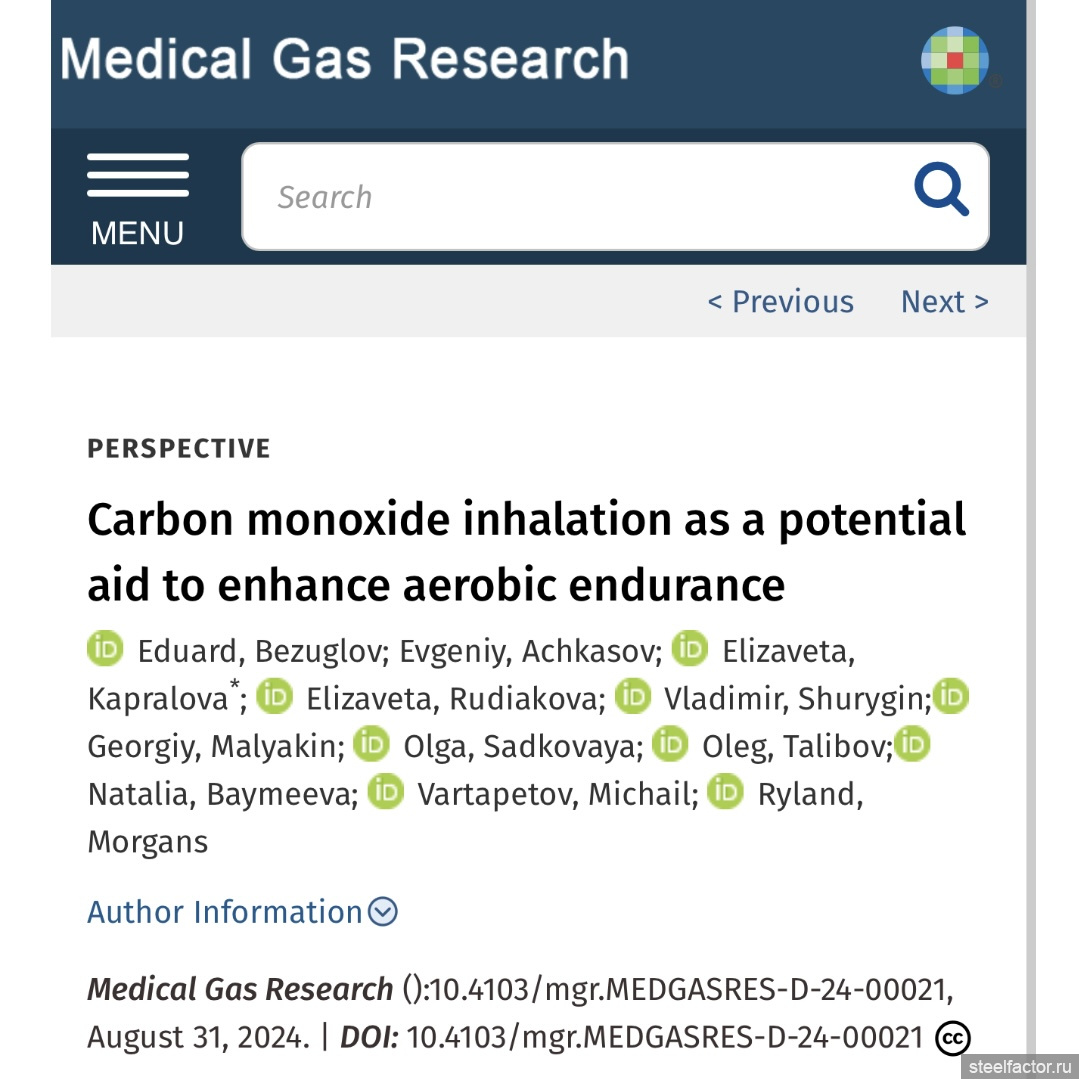Screen dimensions: 1079x1079
Task: Open the hamburger MENU icon
Action: [x=138, y=175]
